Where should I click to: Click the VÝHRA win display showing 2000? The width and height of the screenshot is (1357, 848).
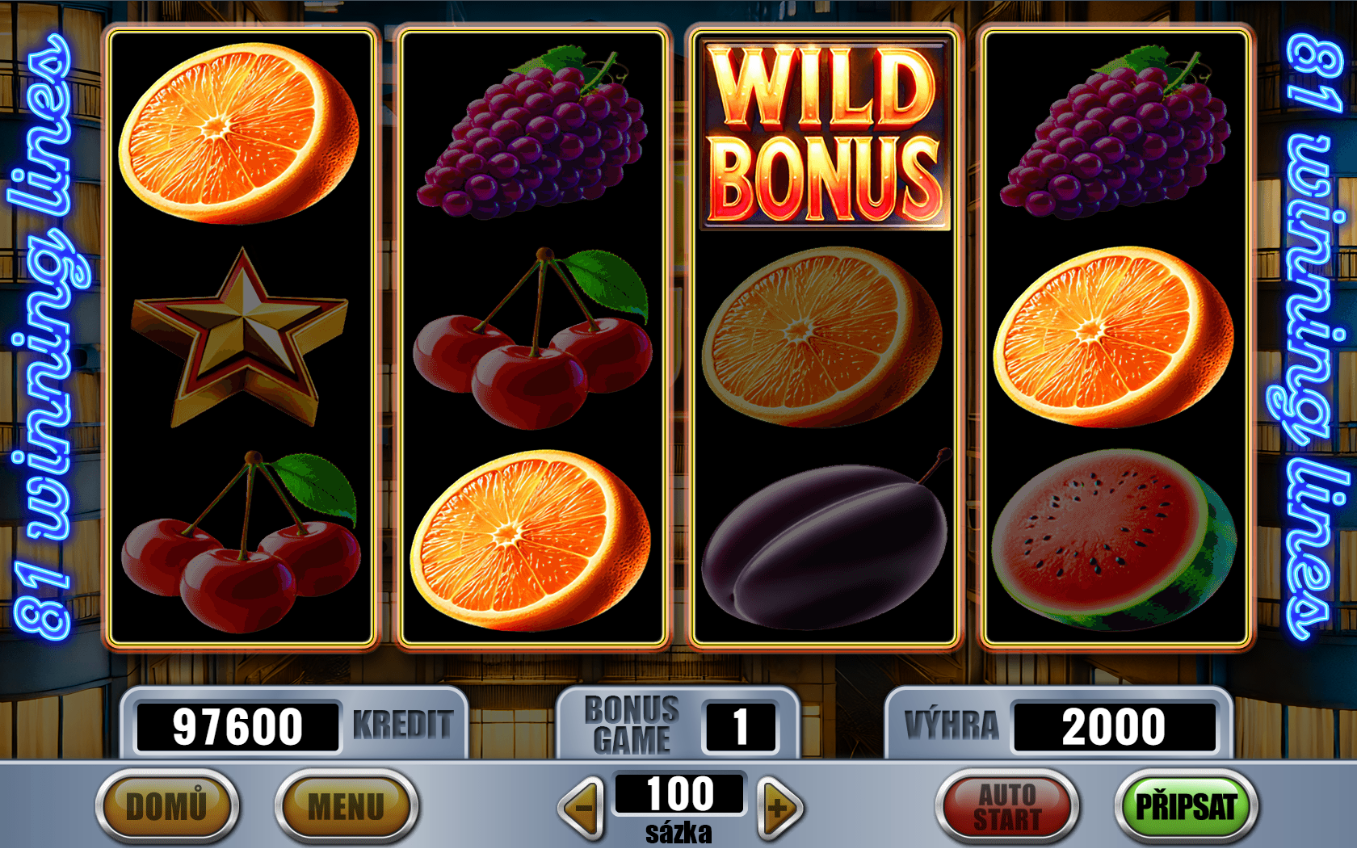pyautogui.click(x=1114, y=727)
